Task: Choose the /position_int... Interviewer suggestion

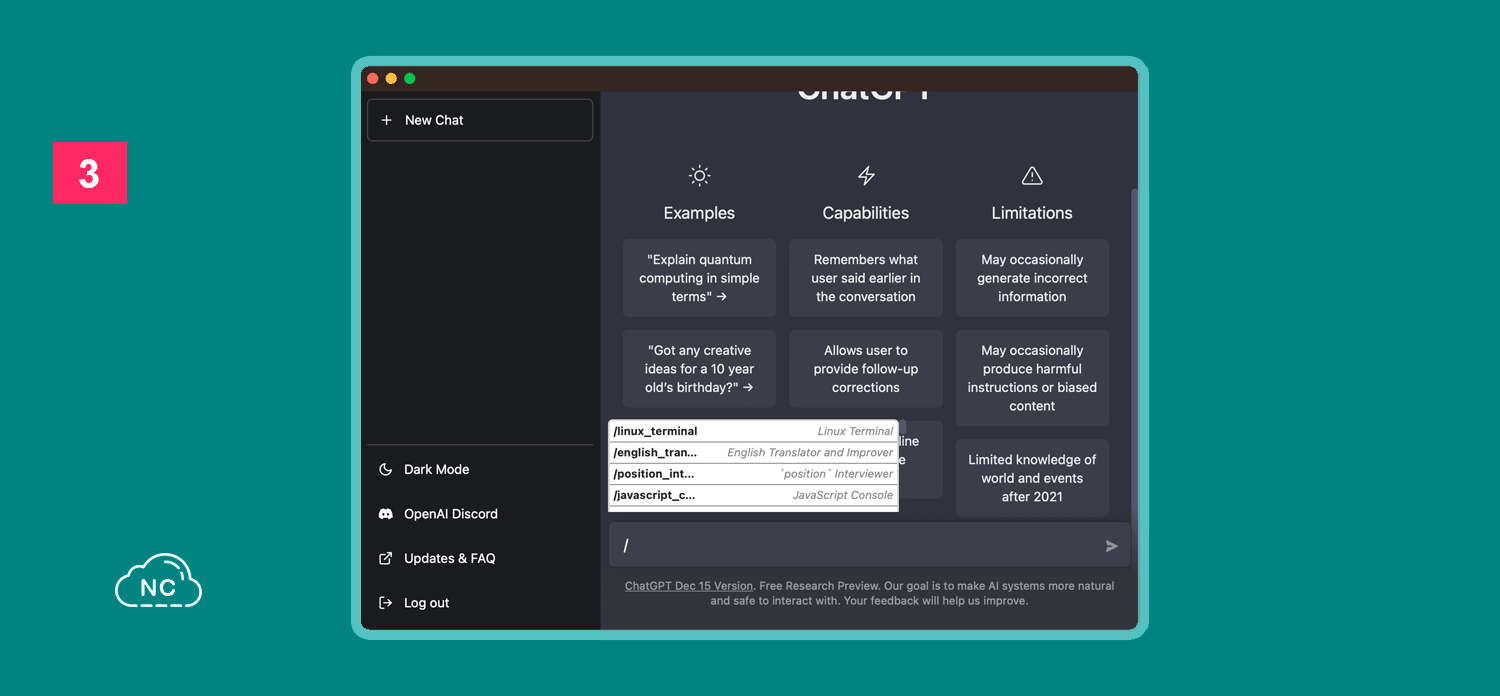Action: tap(753, 474)
